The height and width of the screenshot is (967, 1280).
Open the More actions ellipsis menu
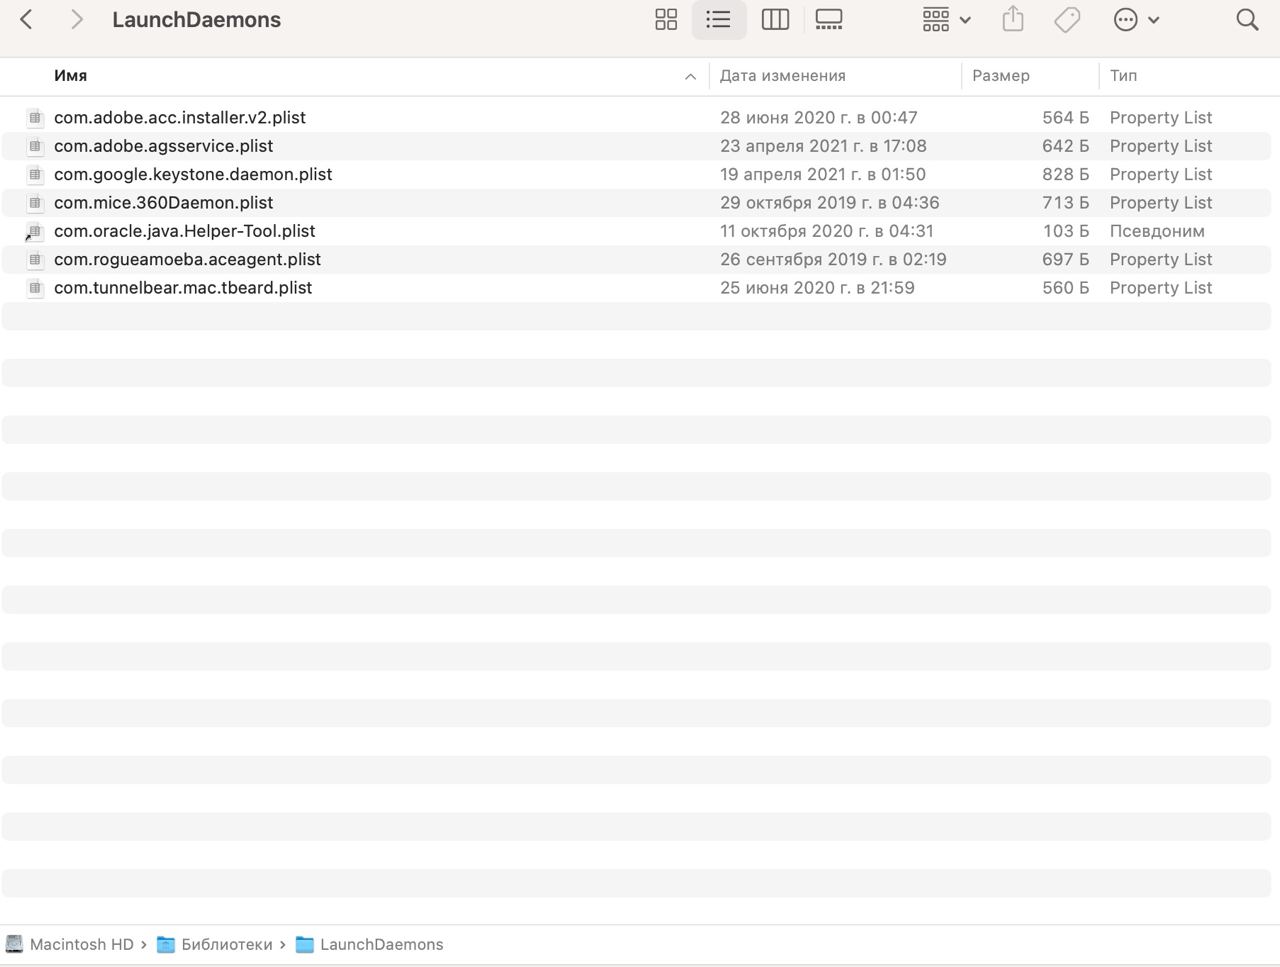pos(1136,19)
